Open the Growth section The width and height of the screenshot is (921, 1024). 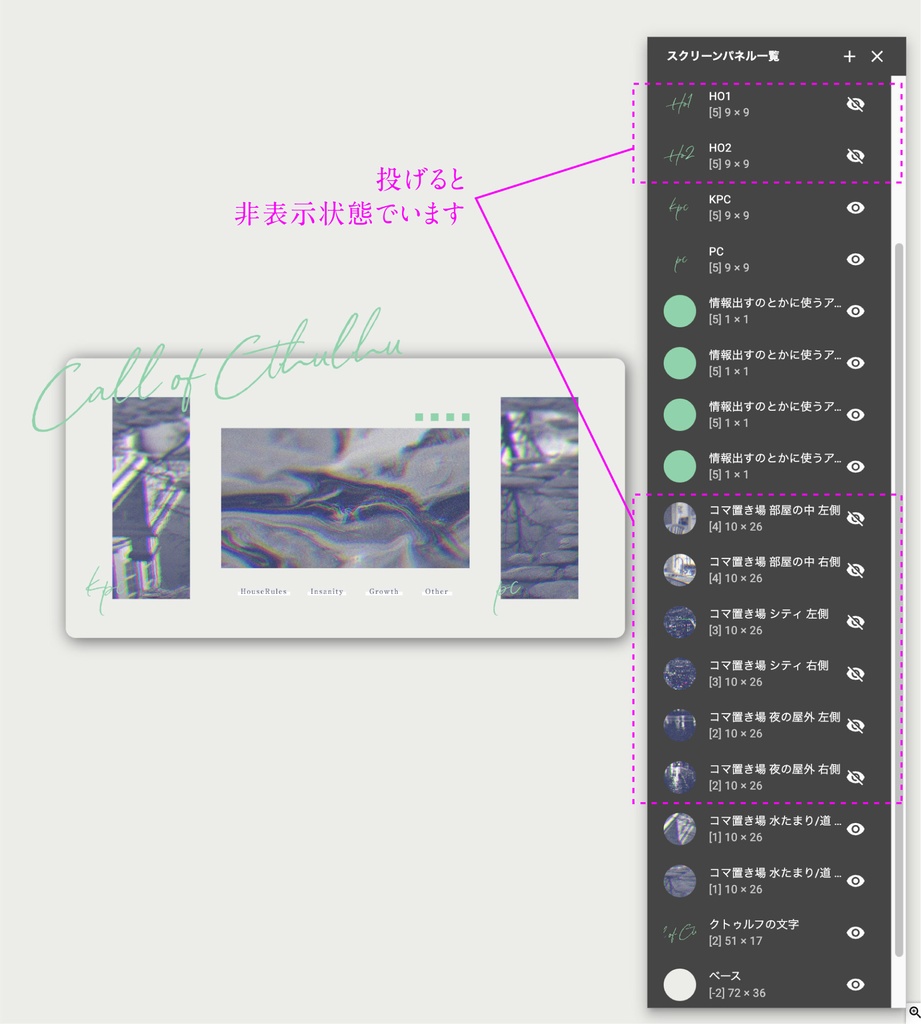[383, 591]
